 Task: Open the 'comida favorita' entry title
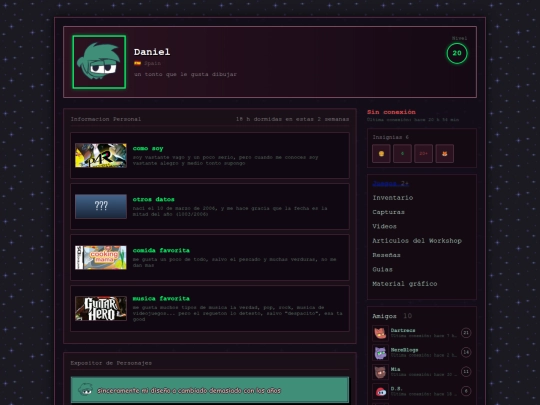(161, 250)
